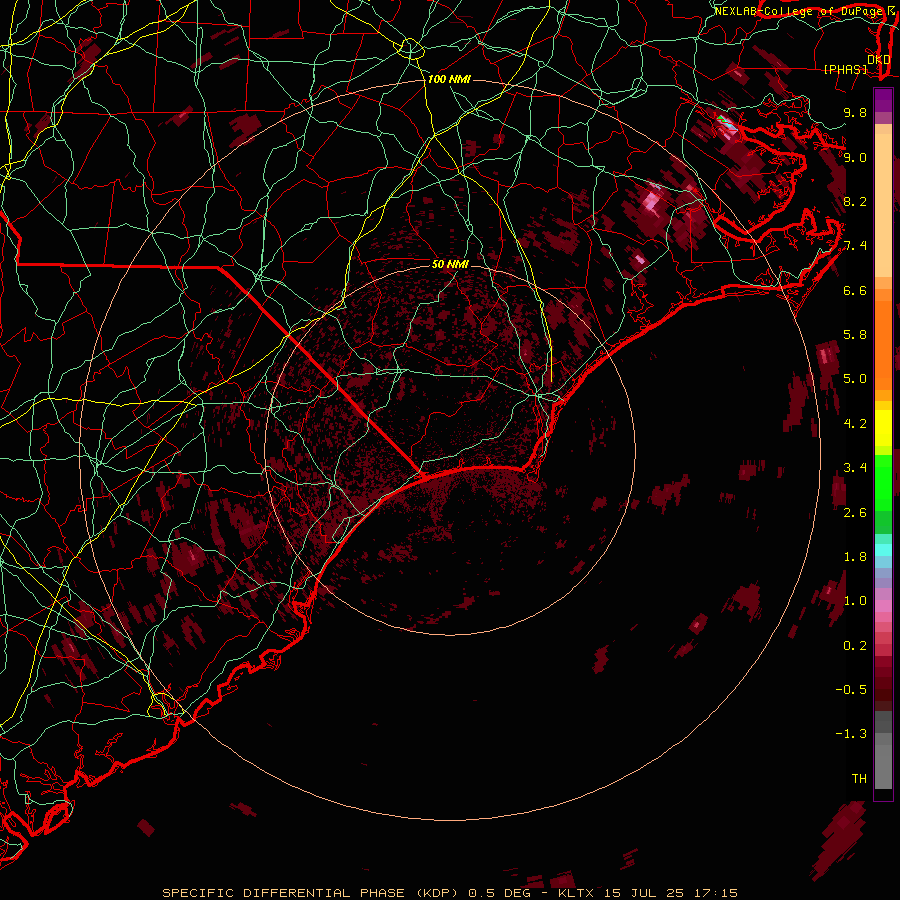Click the 1.8 value on color scale
Viewport: 900px width, 900px height.
[x=855, y=557]
